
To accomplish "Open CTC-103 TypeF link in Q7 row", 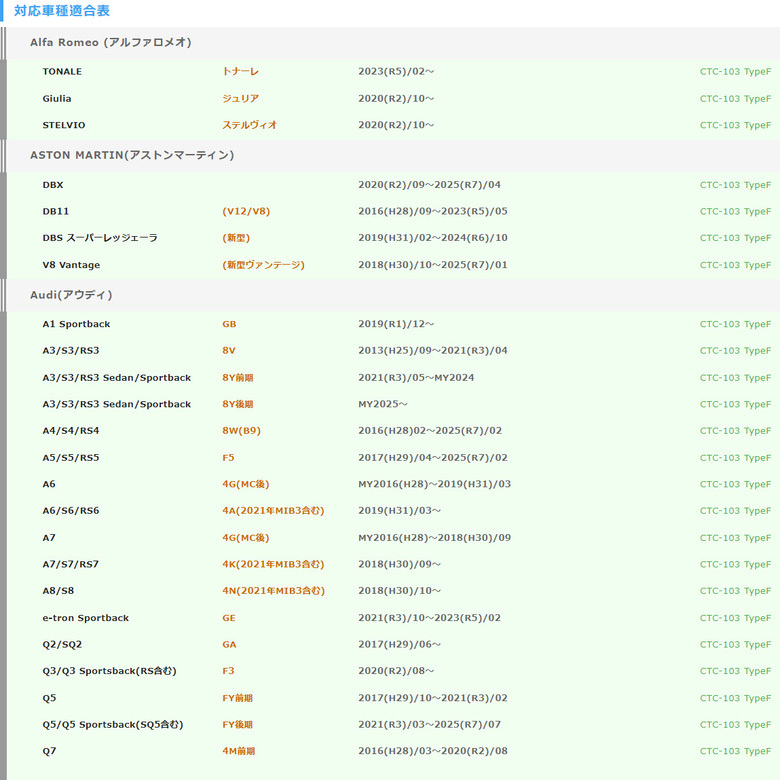I will [x=735, y=751].
